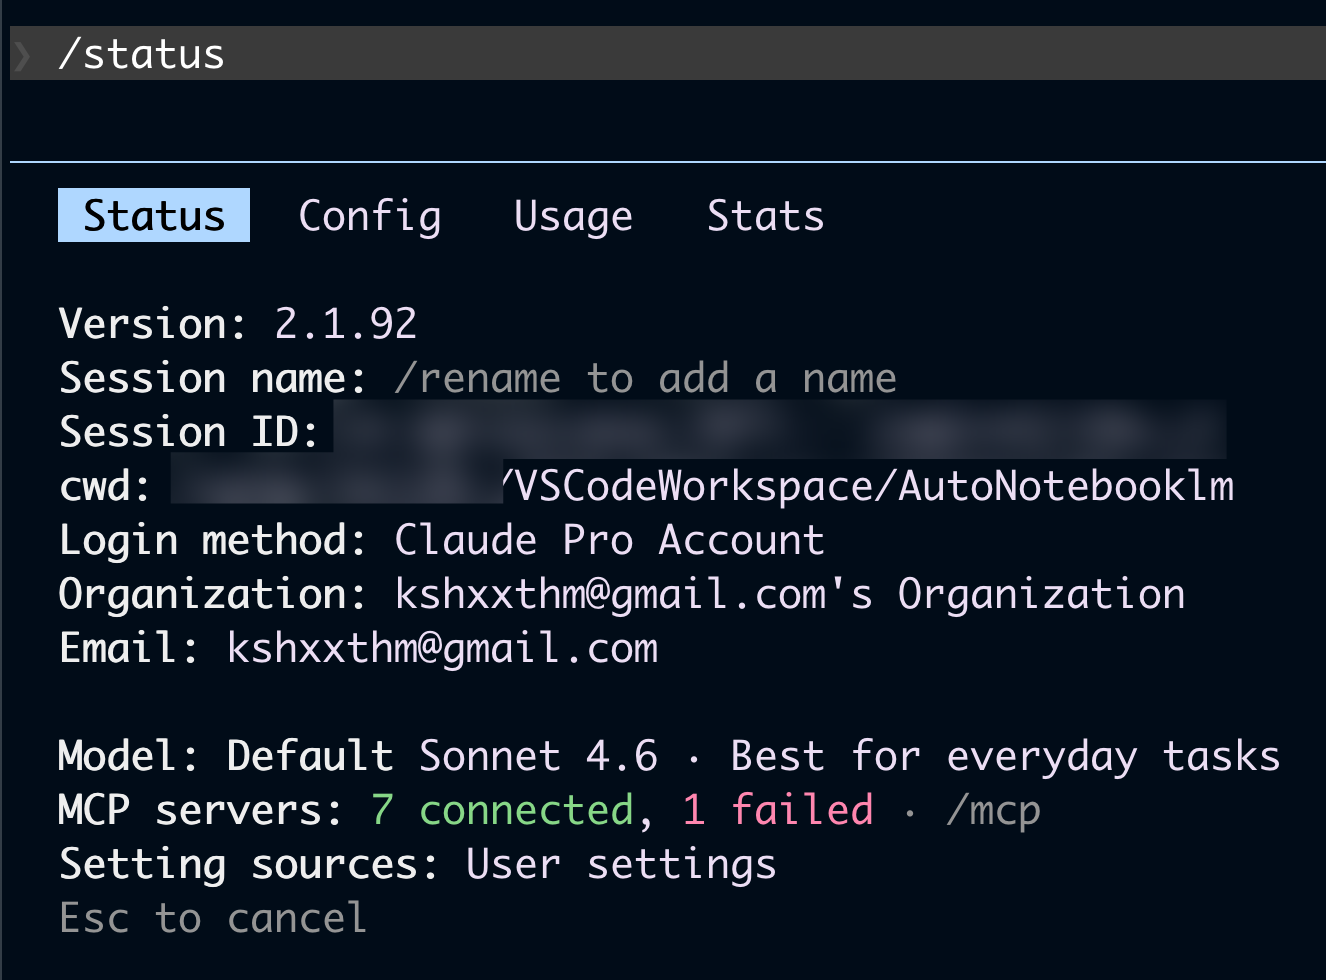Click the red "1 failed" MCP status

click(778, 810)
